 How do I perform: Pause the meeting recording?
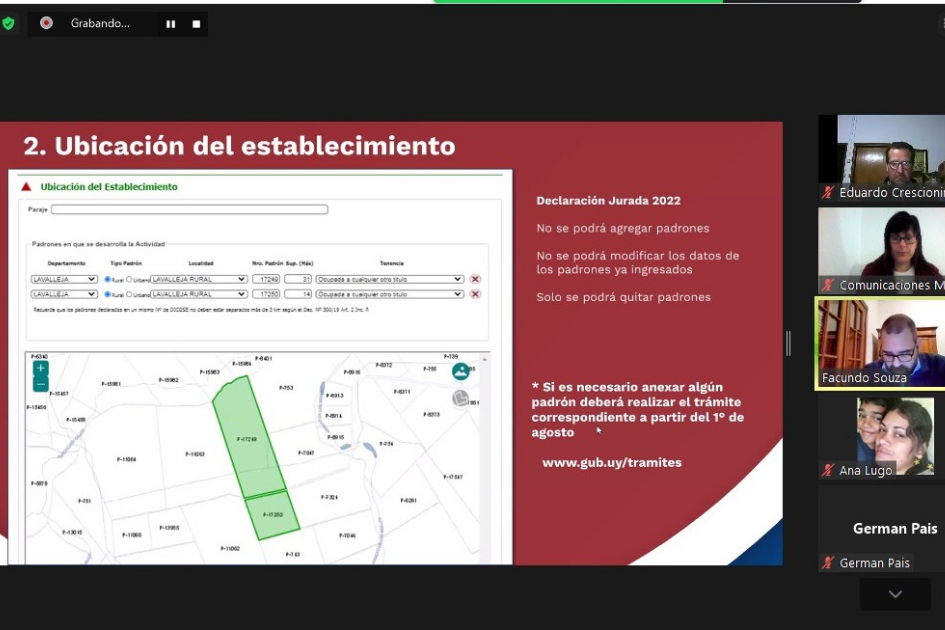(x=171, y=24)
